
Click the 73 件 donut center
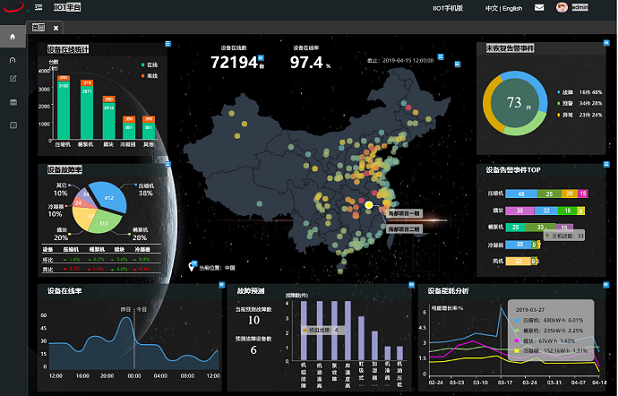(515, 103)
